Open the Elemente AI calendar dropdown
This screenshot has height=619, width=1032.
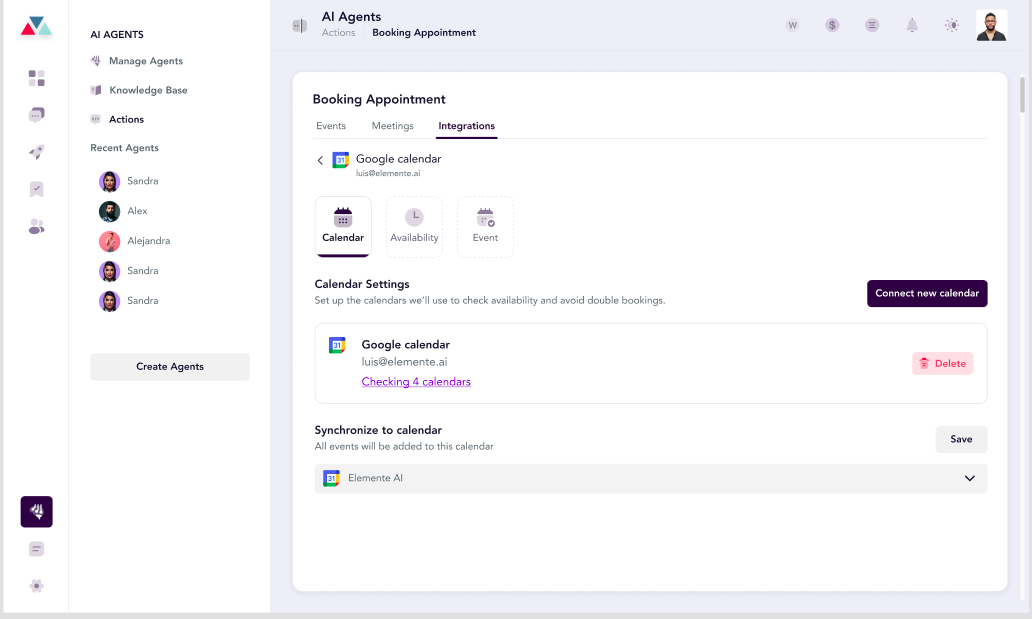pyautogui.click(x=650, y=479)
